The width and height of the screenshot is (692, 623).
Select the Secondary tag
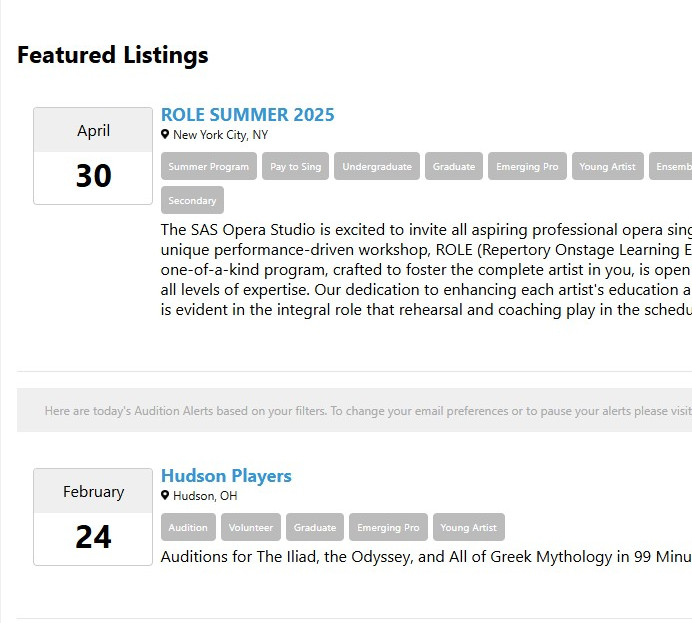click(x=192, y=200)
